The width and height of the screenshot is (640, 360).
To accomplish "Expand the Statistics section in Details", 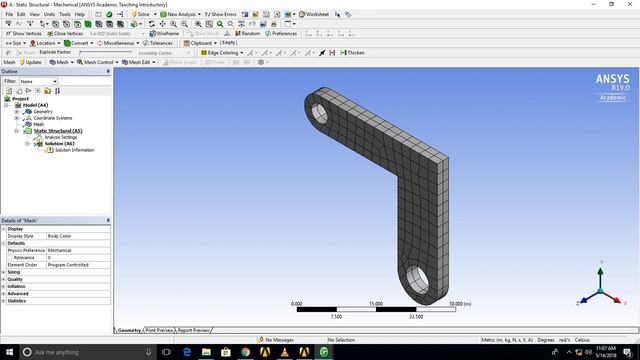I will [x=4, y=301].
